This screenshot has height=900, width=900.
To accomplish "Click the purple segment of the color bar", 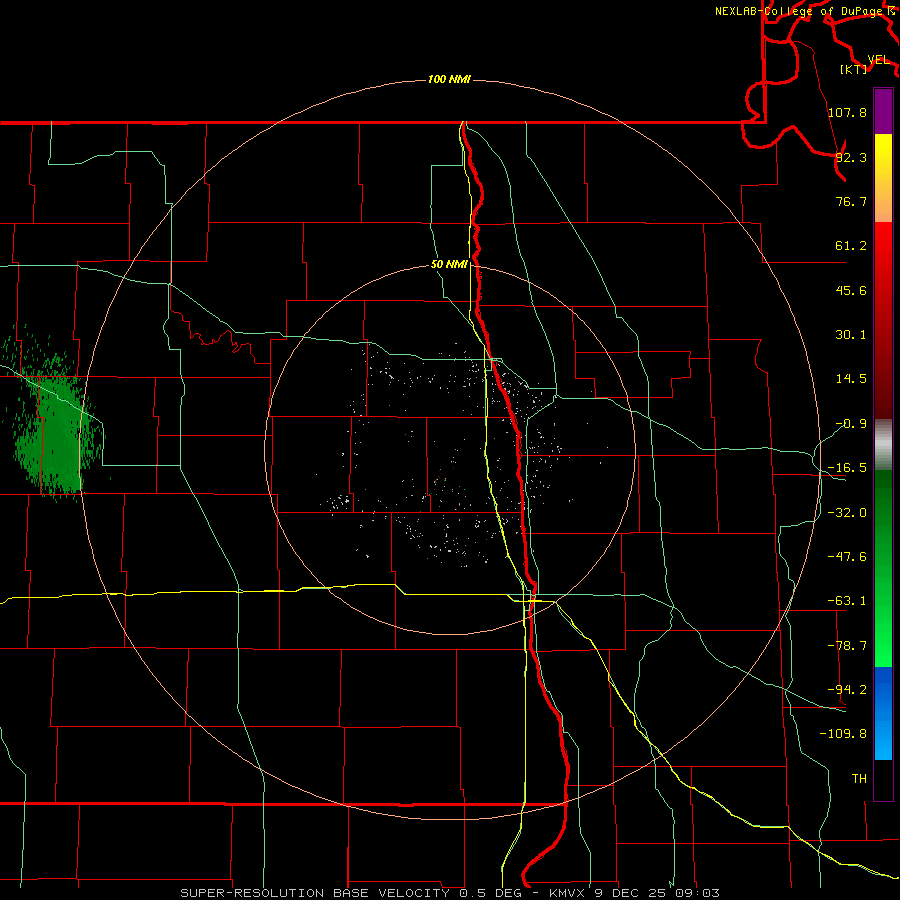I will tap(883, 111).
